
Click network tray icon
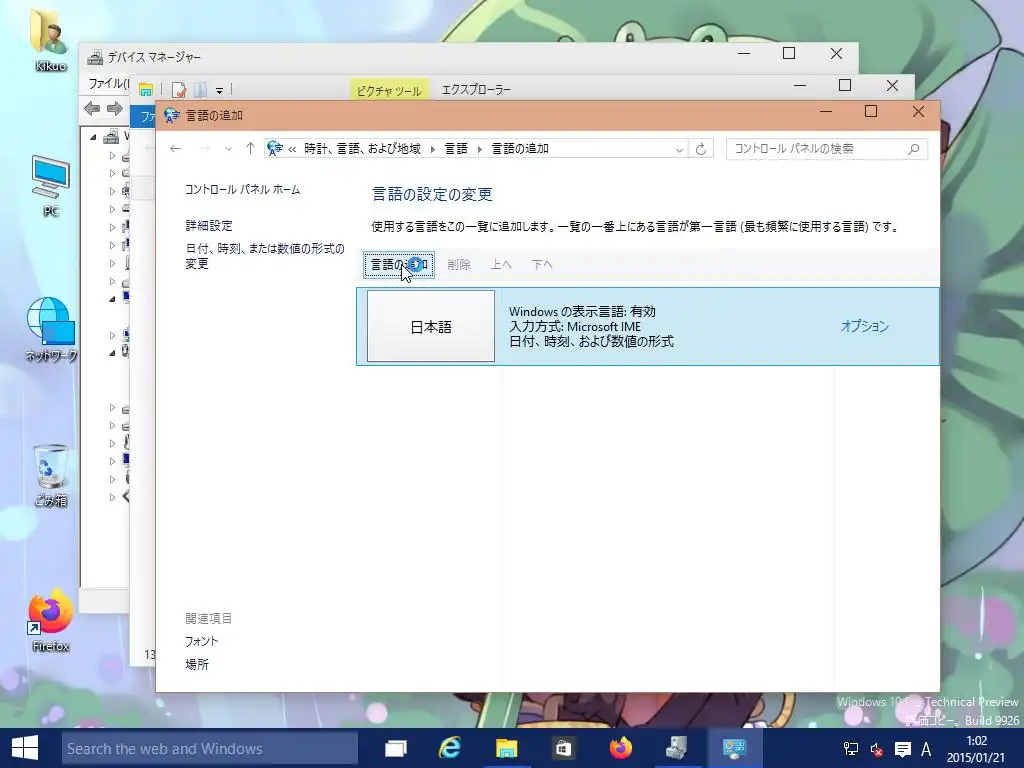point(850,749)
